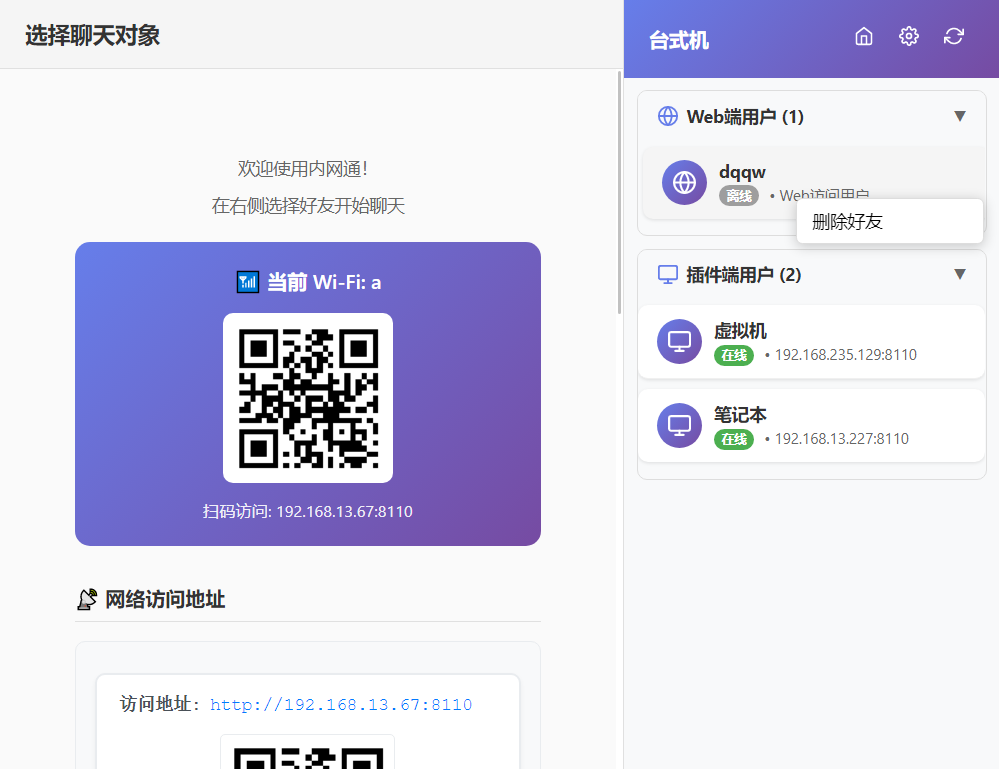
Task: Click the 离线 status badge of dqqw
Action: point(738,196)
